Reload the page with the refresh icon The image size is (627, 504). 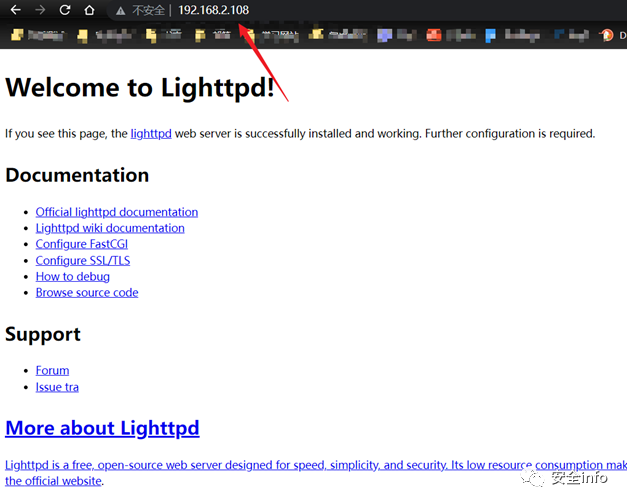pos(65,10)
